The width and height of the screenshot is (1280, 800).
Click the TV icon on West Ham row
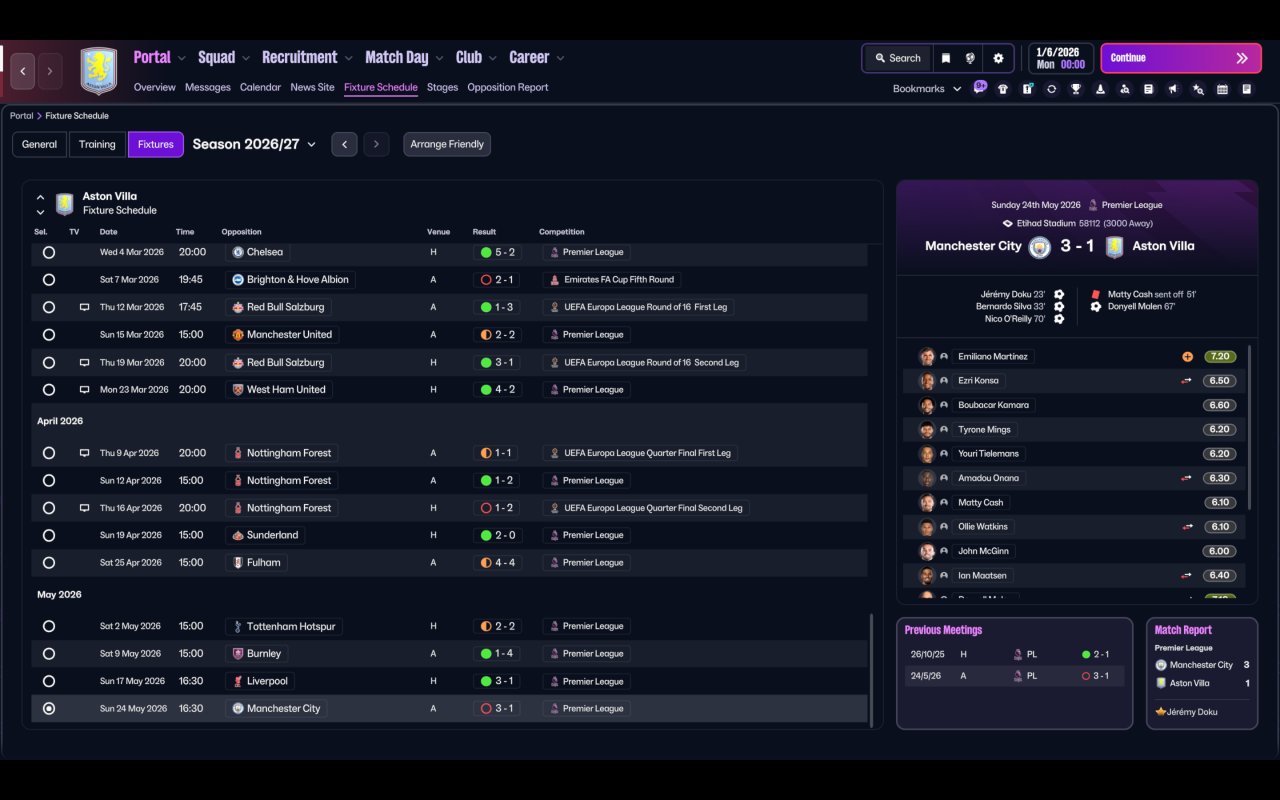[84, 390]
